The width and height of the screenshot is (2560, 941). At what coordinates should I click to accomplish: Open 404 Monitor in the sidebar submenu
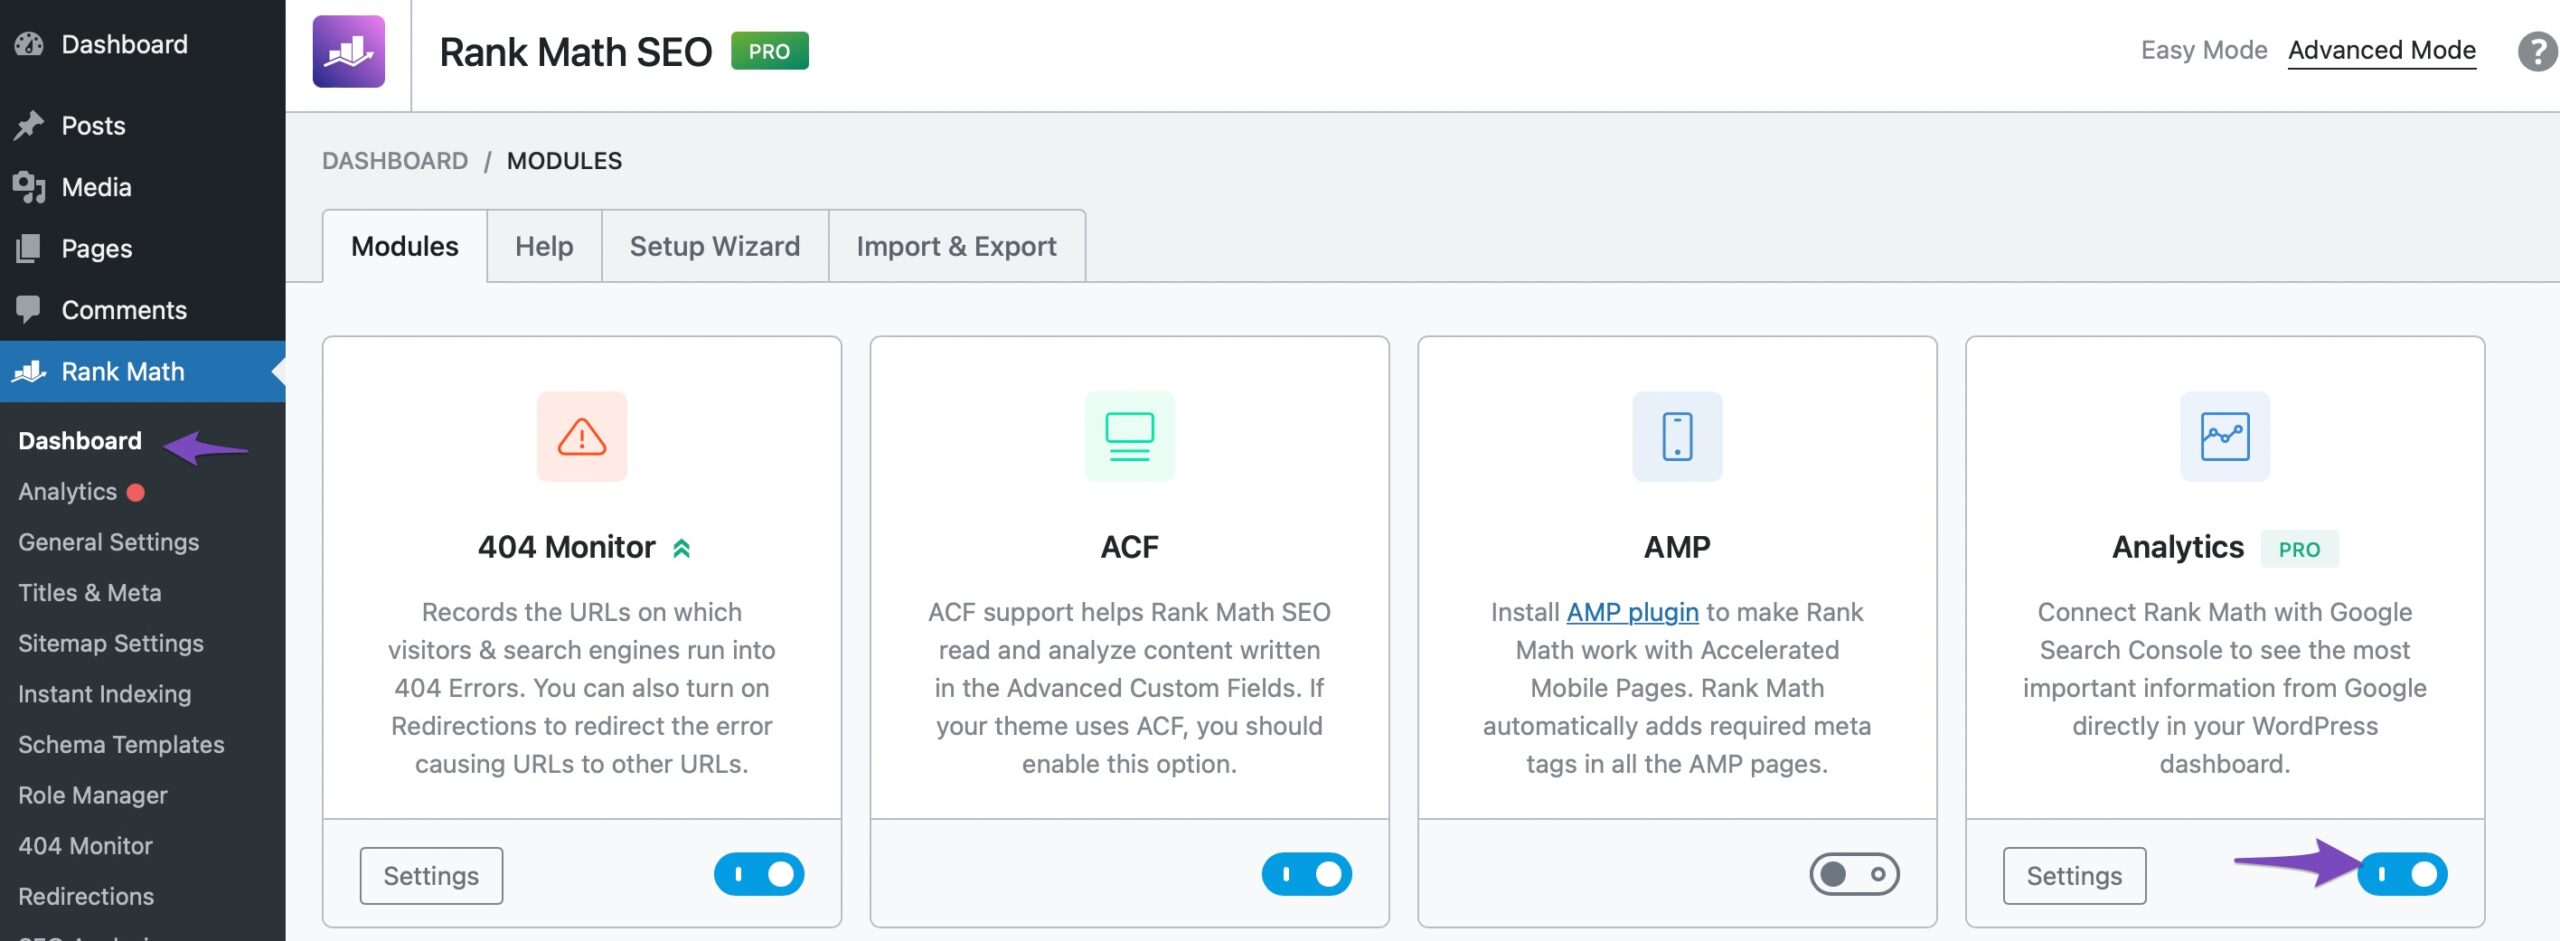(x=85, y=846)
